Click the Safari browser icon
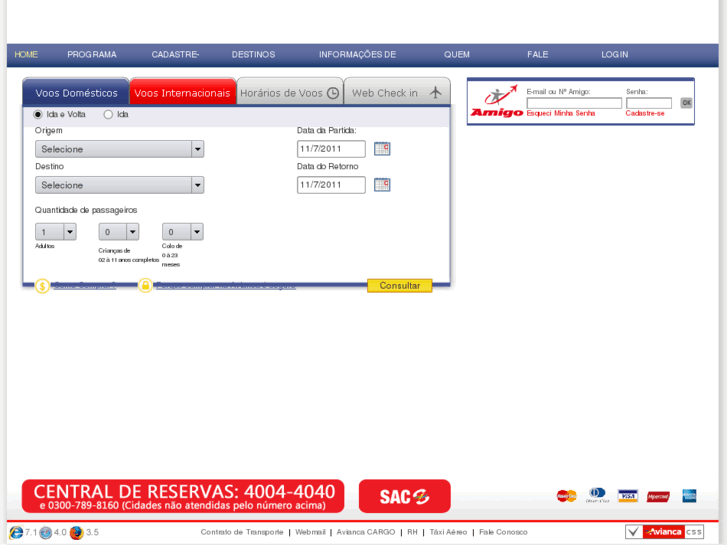Viewport: 727px width, 545px height. (x=45, y=532)
